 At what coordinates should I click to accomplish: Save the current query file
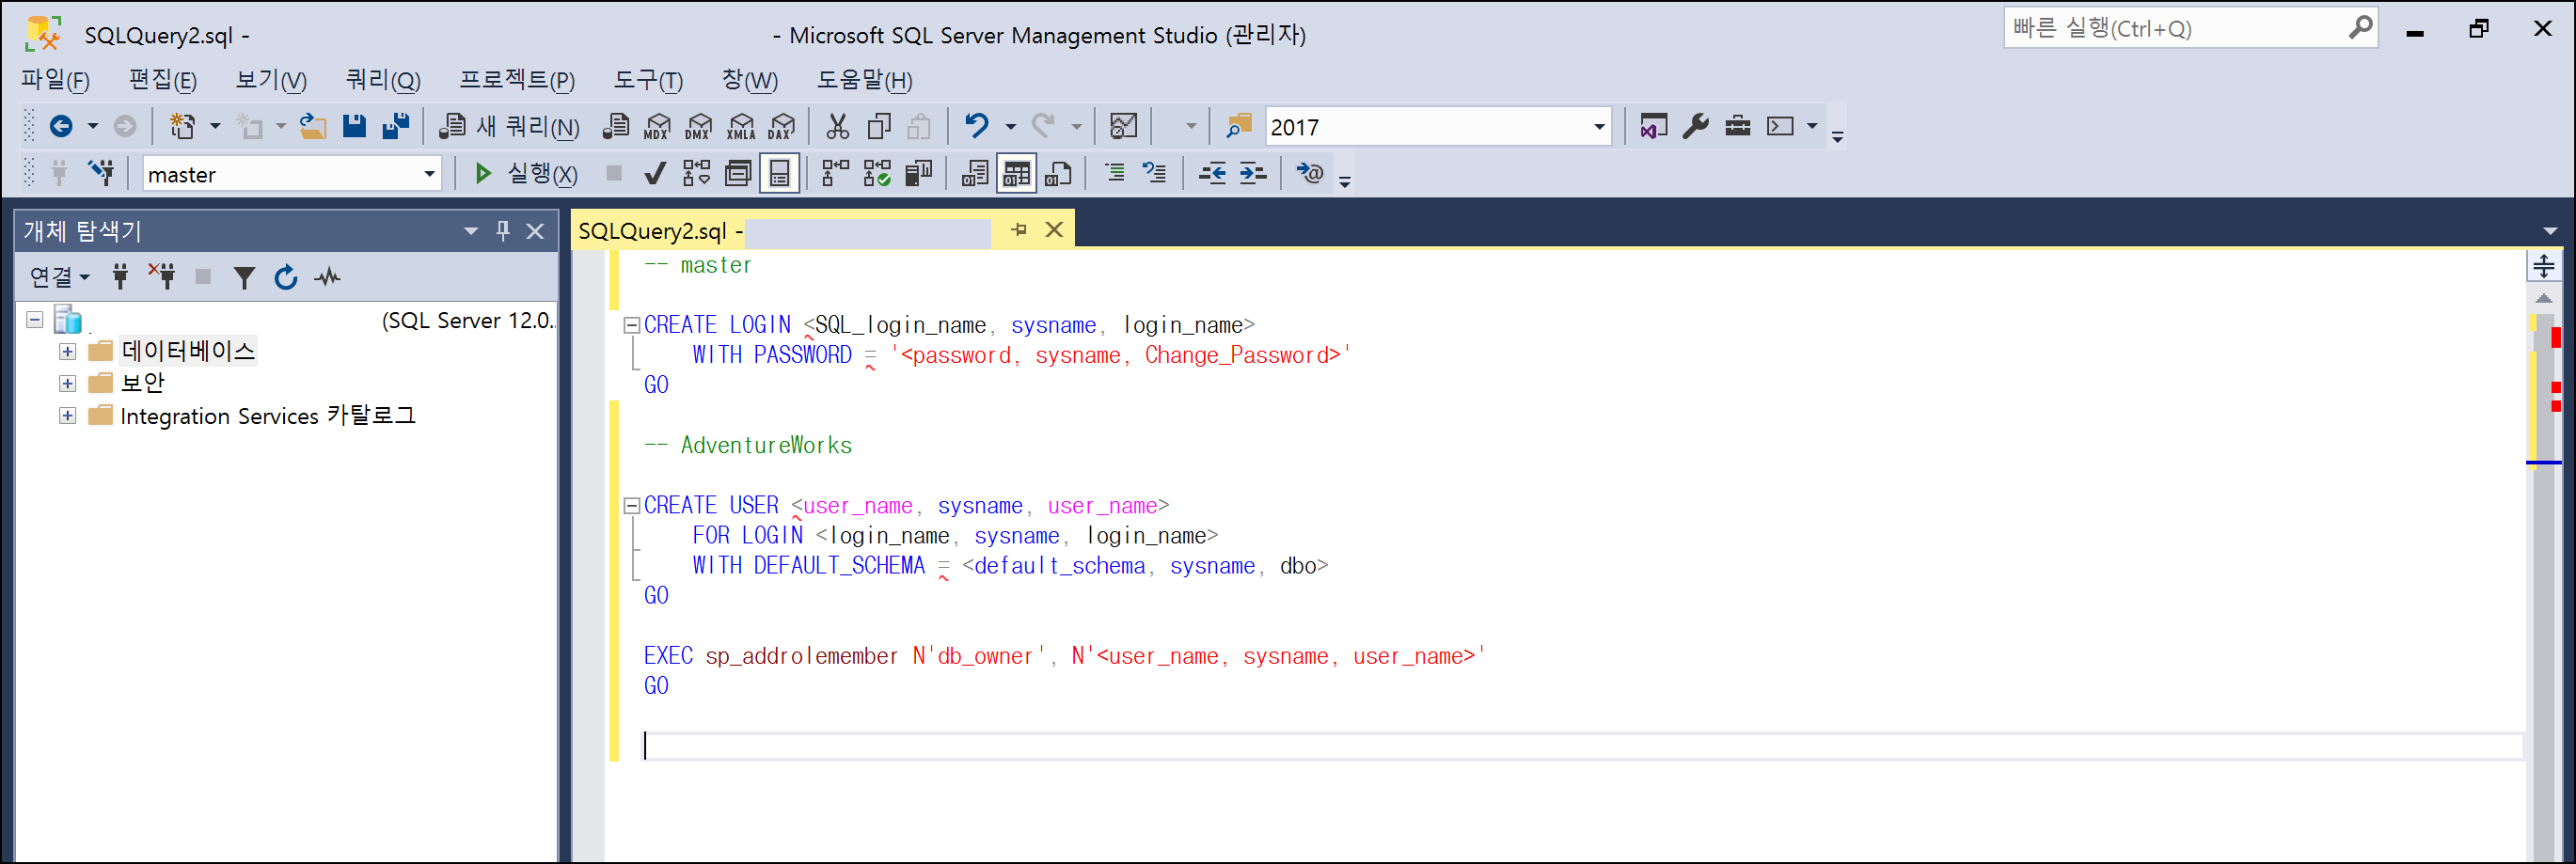(x=354, y=126)
